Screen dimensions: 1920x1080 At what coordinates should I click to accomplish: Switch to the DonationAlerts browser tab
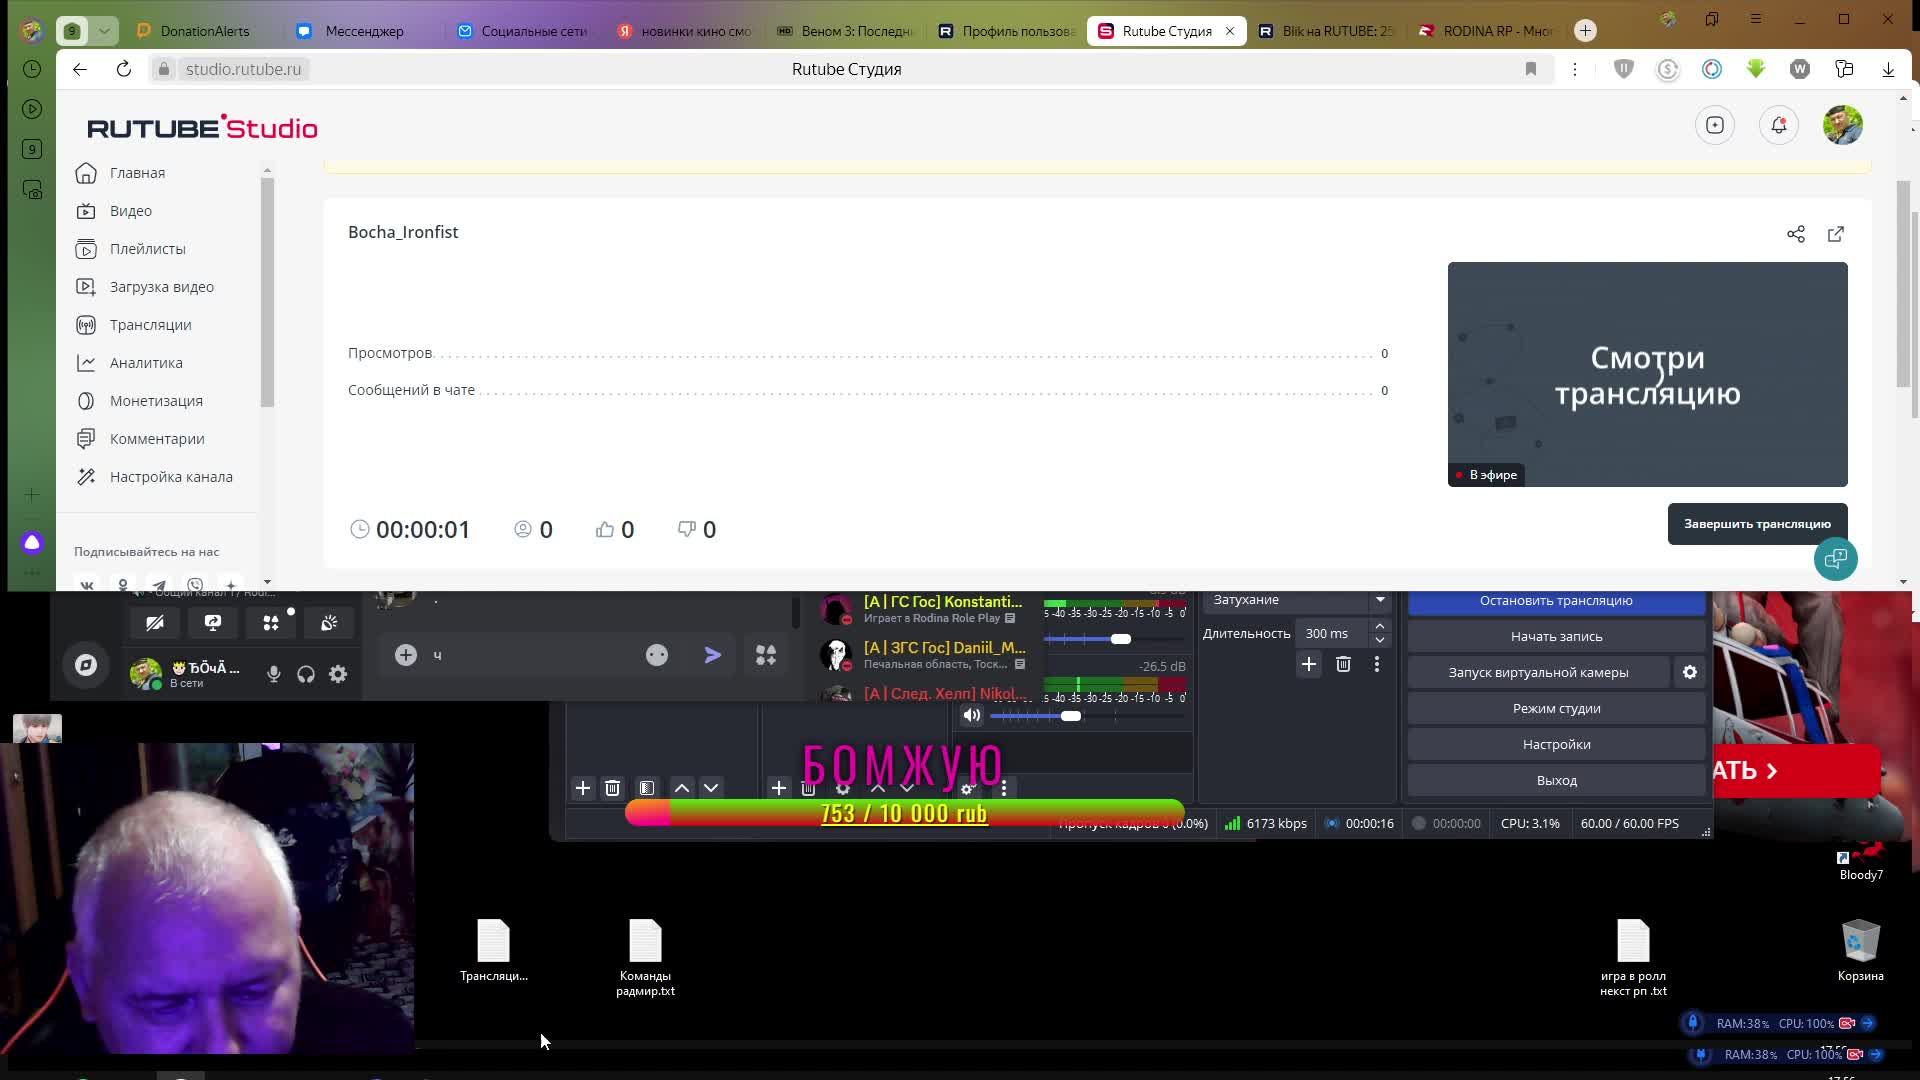204,31
